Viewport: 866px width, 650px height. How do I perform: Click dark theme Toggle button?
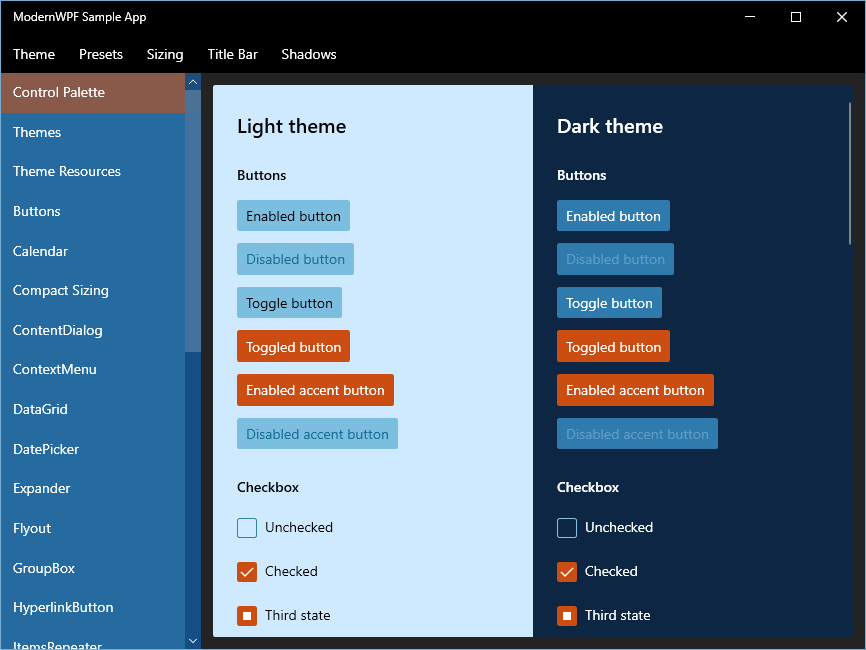[x=609, y=303]
